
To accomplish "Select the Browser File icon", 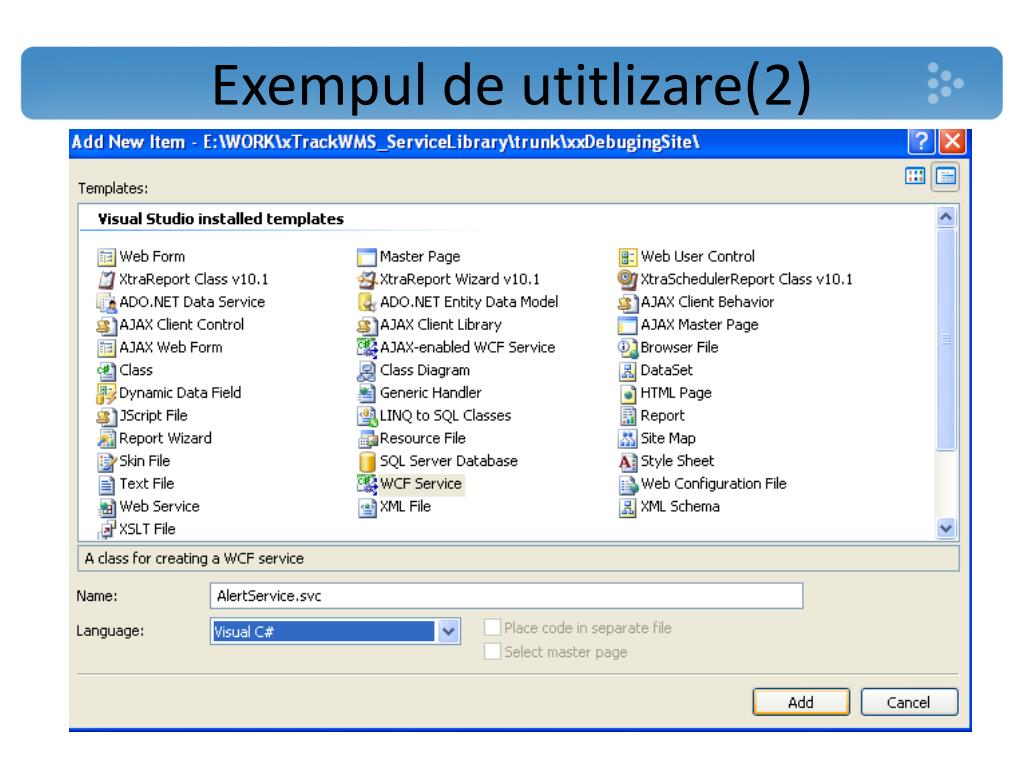I will click(x=628, y=348).
